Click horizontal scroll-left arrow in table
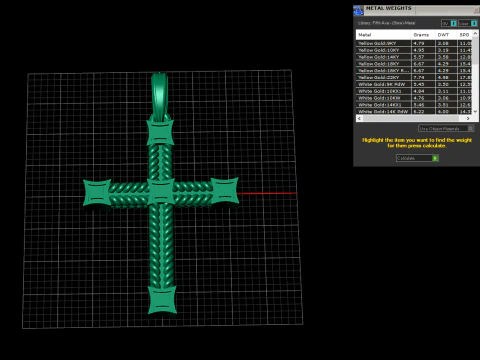The width and height of the screenshot is (480, 360). [359, 118]
